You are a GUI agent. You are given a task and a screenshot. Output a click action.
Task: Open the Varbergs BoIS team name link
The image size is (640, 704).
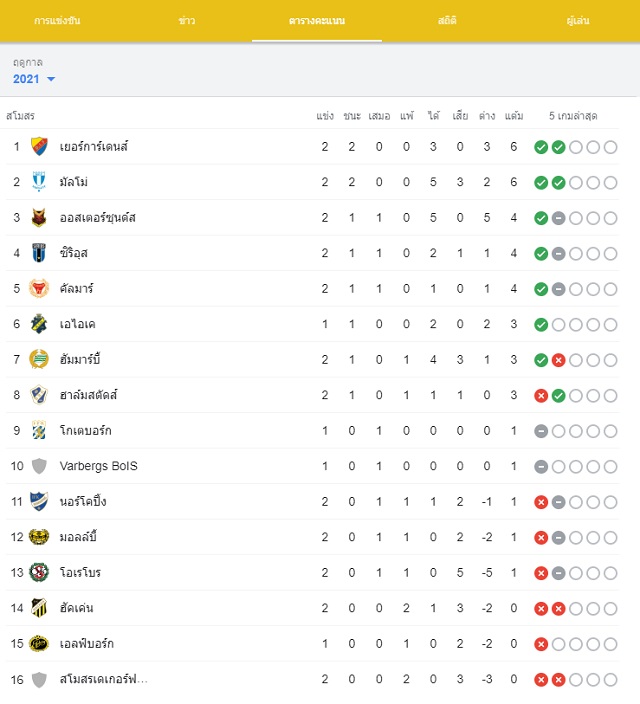[x=98, y=466]
